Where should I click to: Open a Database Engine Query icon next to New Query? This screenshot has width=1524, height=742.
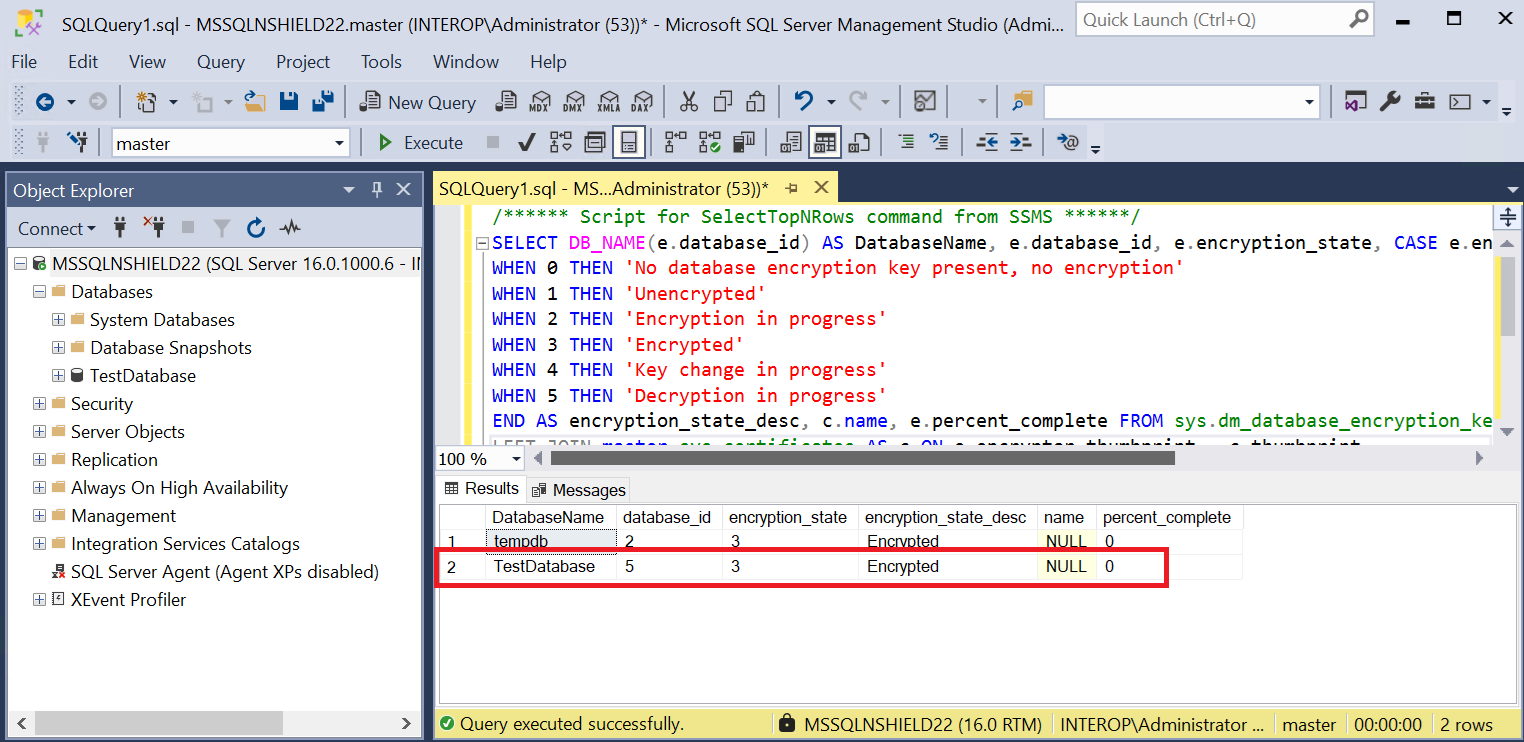click(x=507, y=102)
